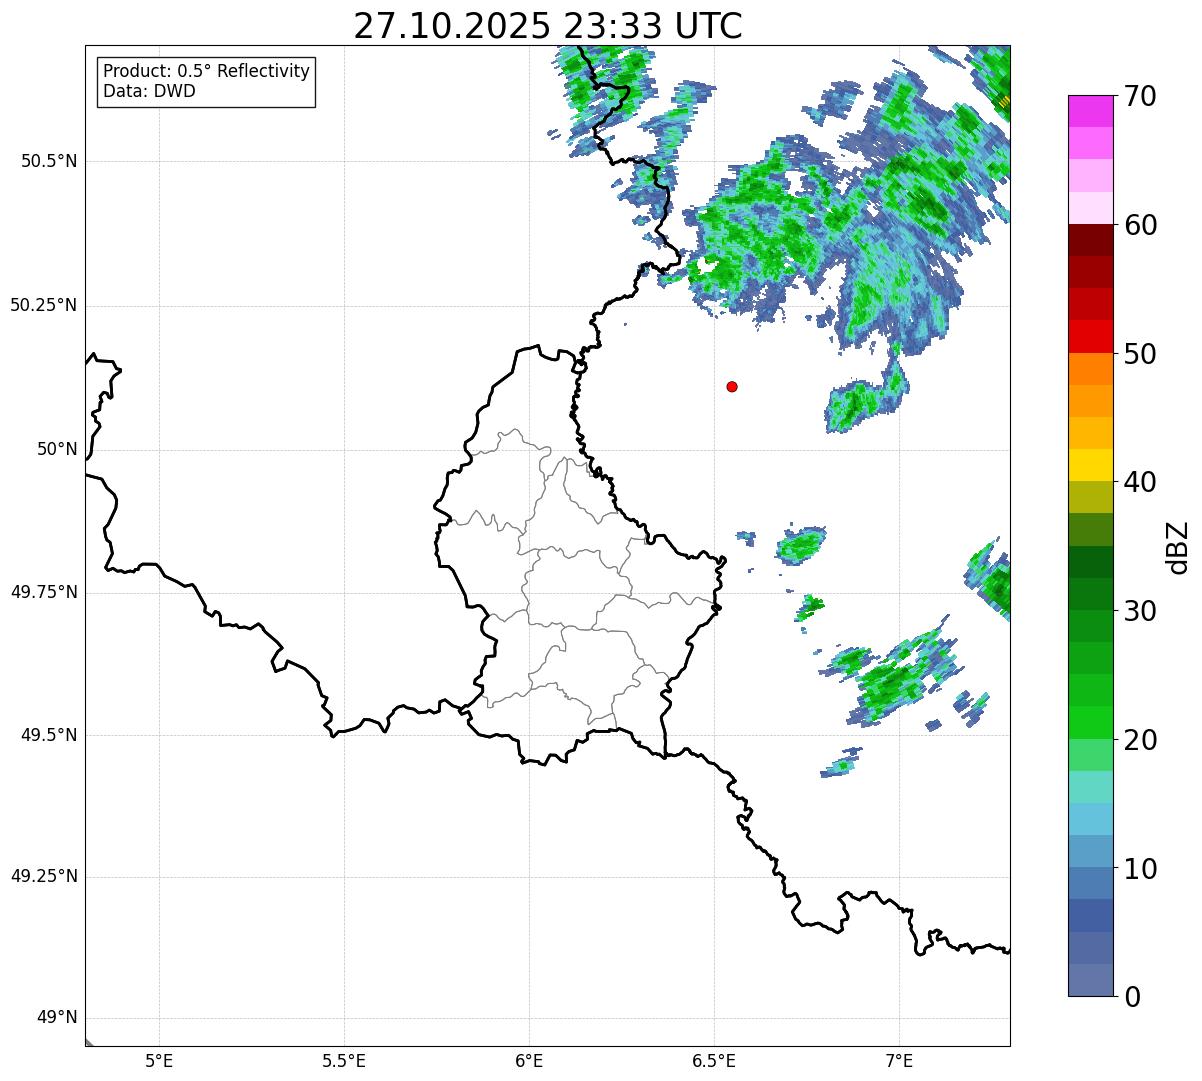Click the dBZ colorbar axis label

point(1178,547)
